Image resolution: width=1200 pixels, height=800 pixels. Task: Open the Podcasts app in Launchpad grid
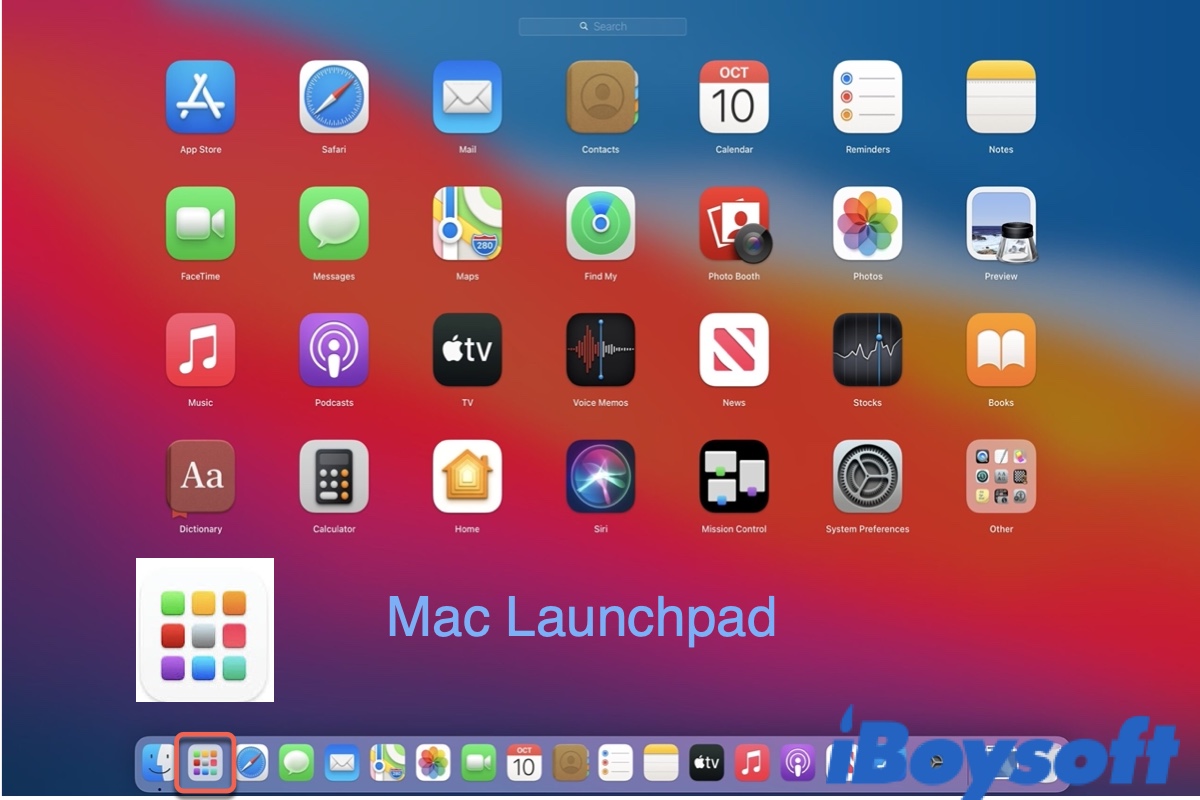click(x=334, y=350)
